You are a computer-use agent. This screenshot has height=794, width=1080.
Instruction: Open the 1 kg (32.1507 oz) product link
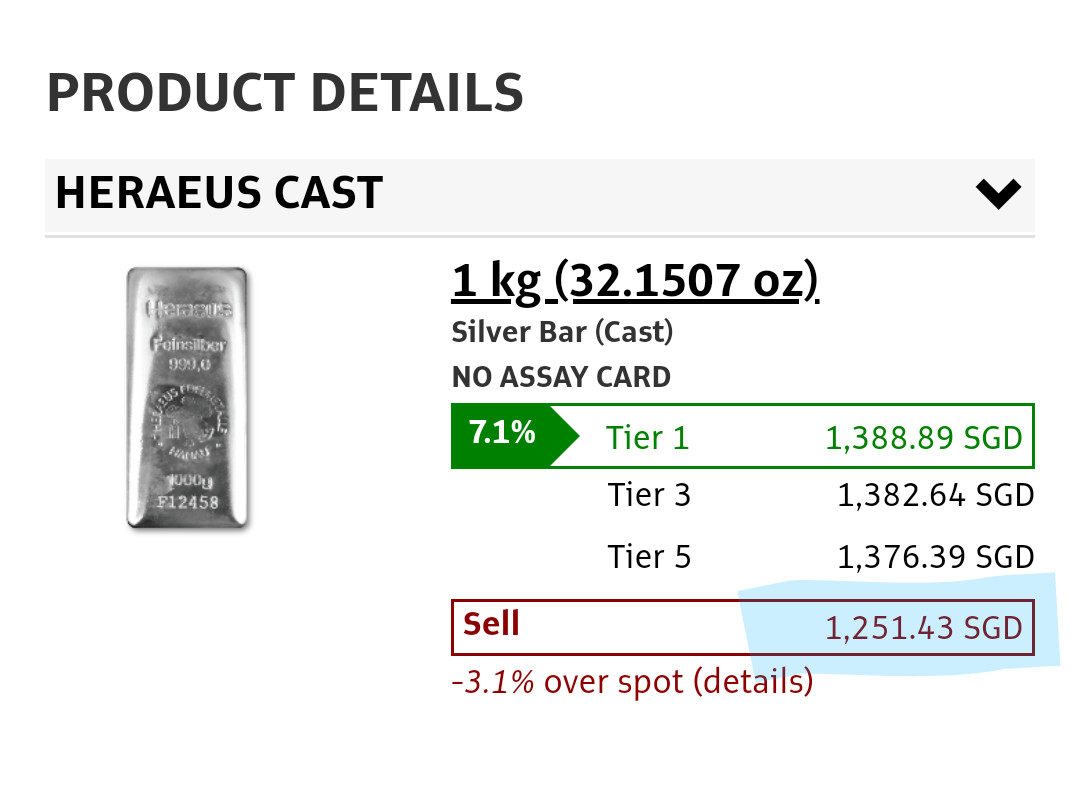[635, 283]
